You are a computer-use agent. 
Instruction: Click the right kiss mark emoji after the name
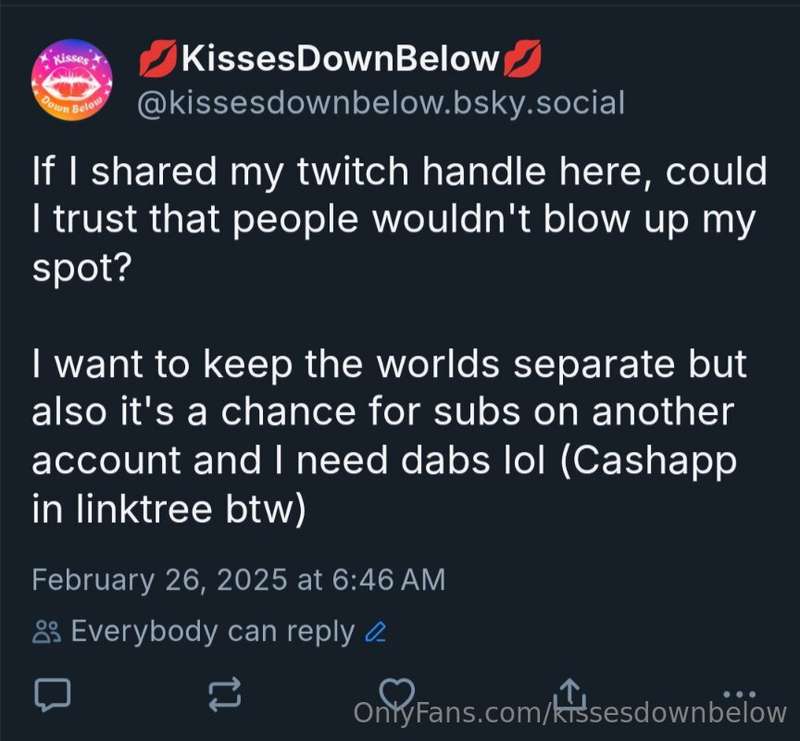(x=522, y=59)
